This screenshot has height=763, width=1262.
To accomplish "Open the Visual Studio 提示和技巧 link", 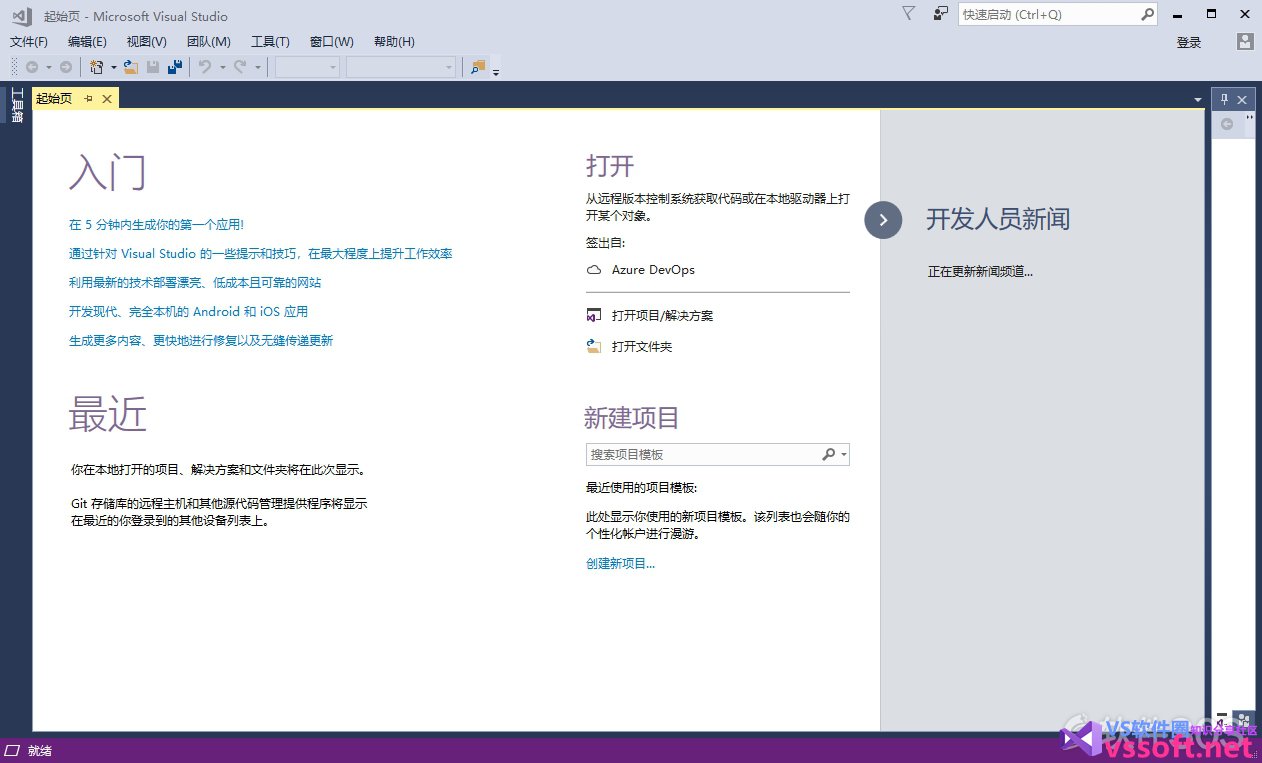I will coord(261,254).
